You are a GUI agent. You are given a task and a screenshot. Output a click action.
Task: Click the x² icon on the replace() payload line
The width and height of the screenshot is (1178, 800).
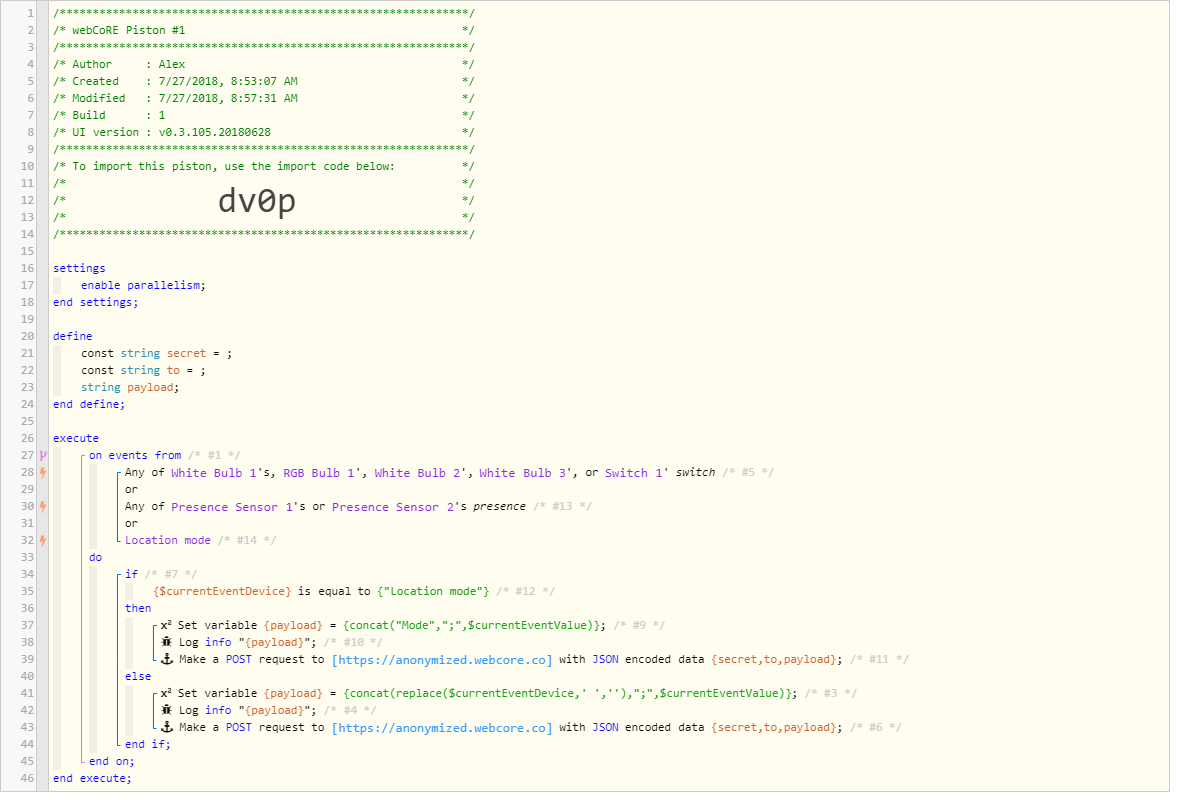166,693
